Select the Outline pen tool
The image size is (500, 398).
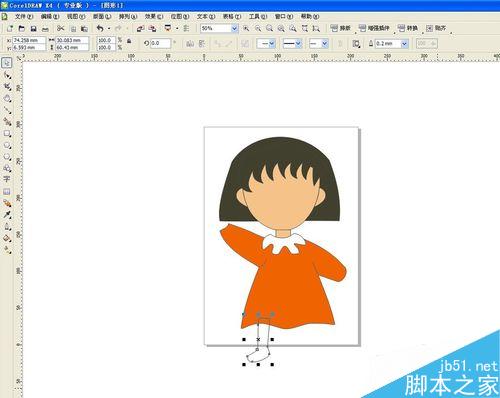click(7, 227)
